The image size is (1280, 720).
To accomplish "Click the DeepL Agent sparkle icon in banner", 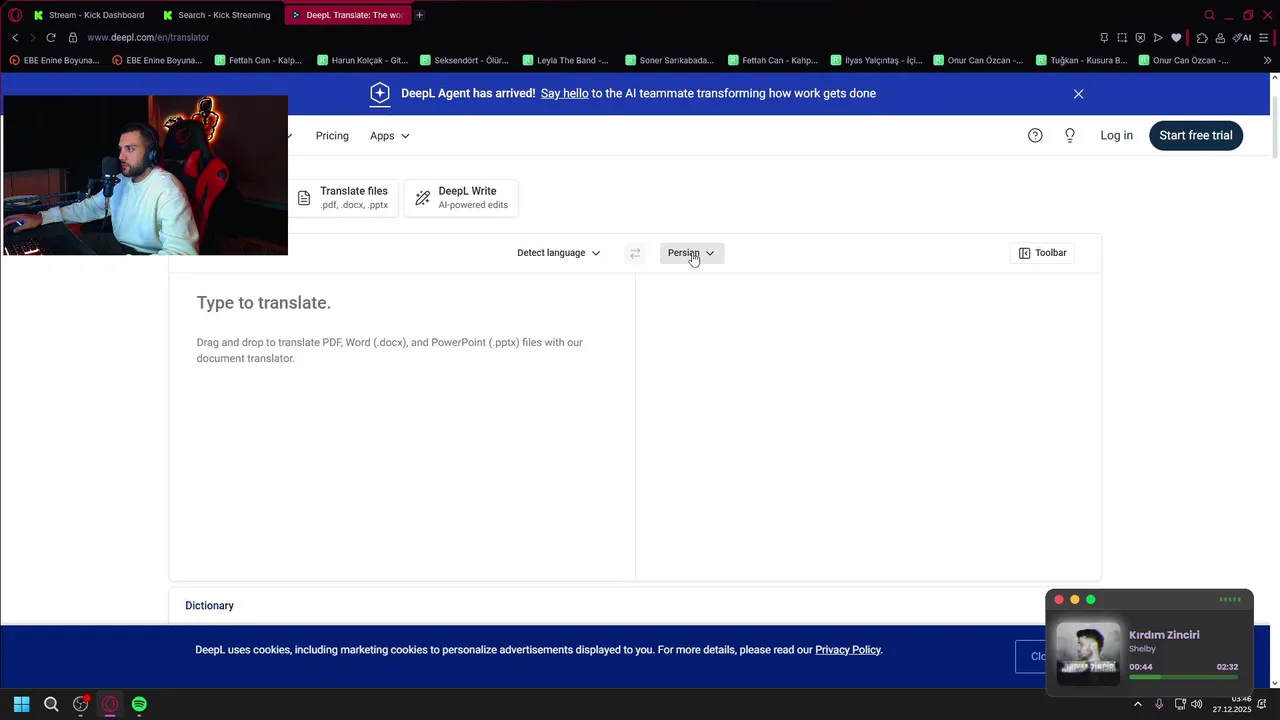I will [x=380, y=93].
